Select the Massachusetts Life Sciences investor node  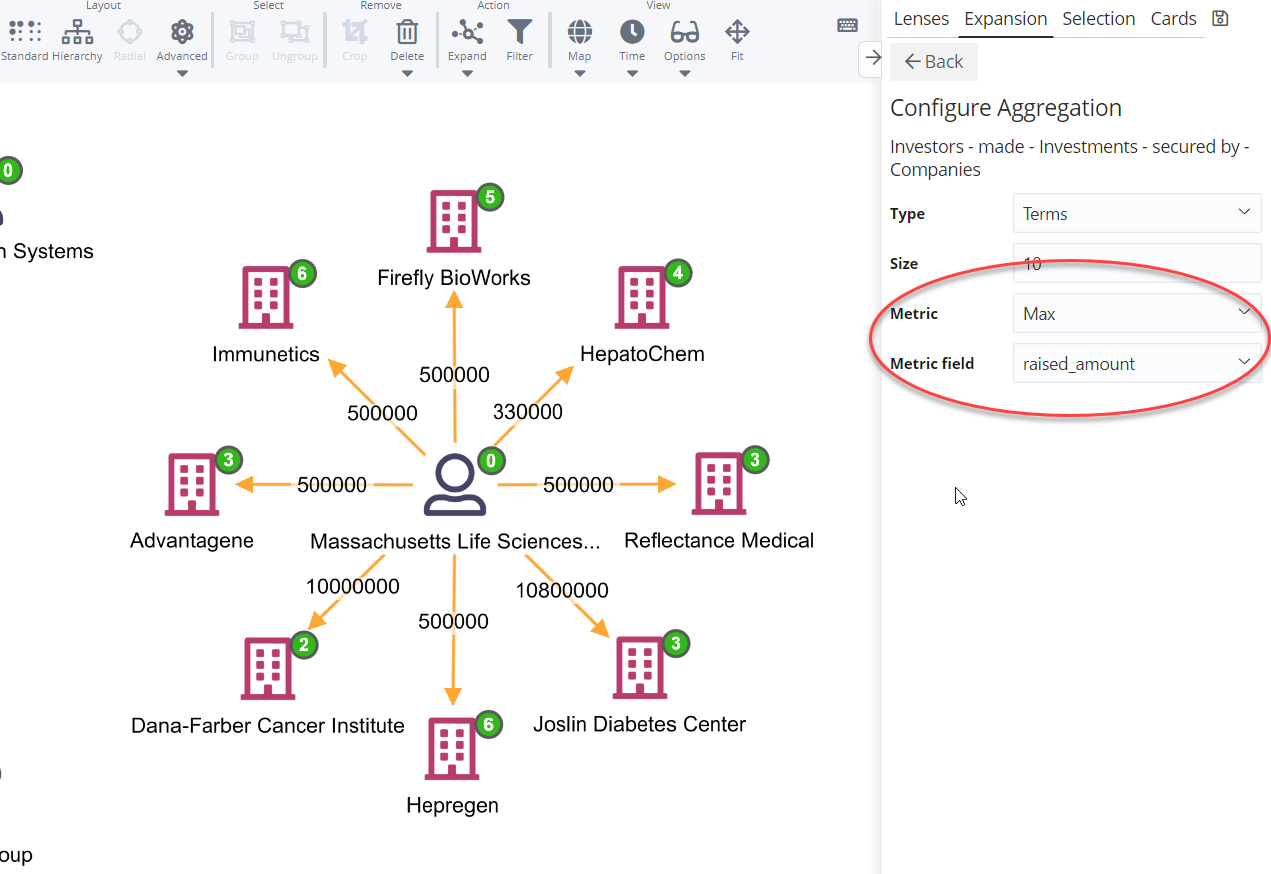point(455,485)
